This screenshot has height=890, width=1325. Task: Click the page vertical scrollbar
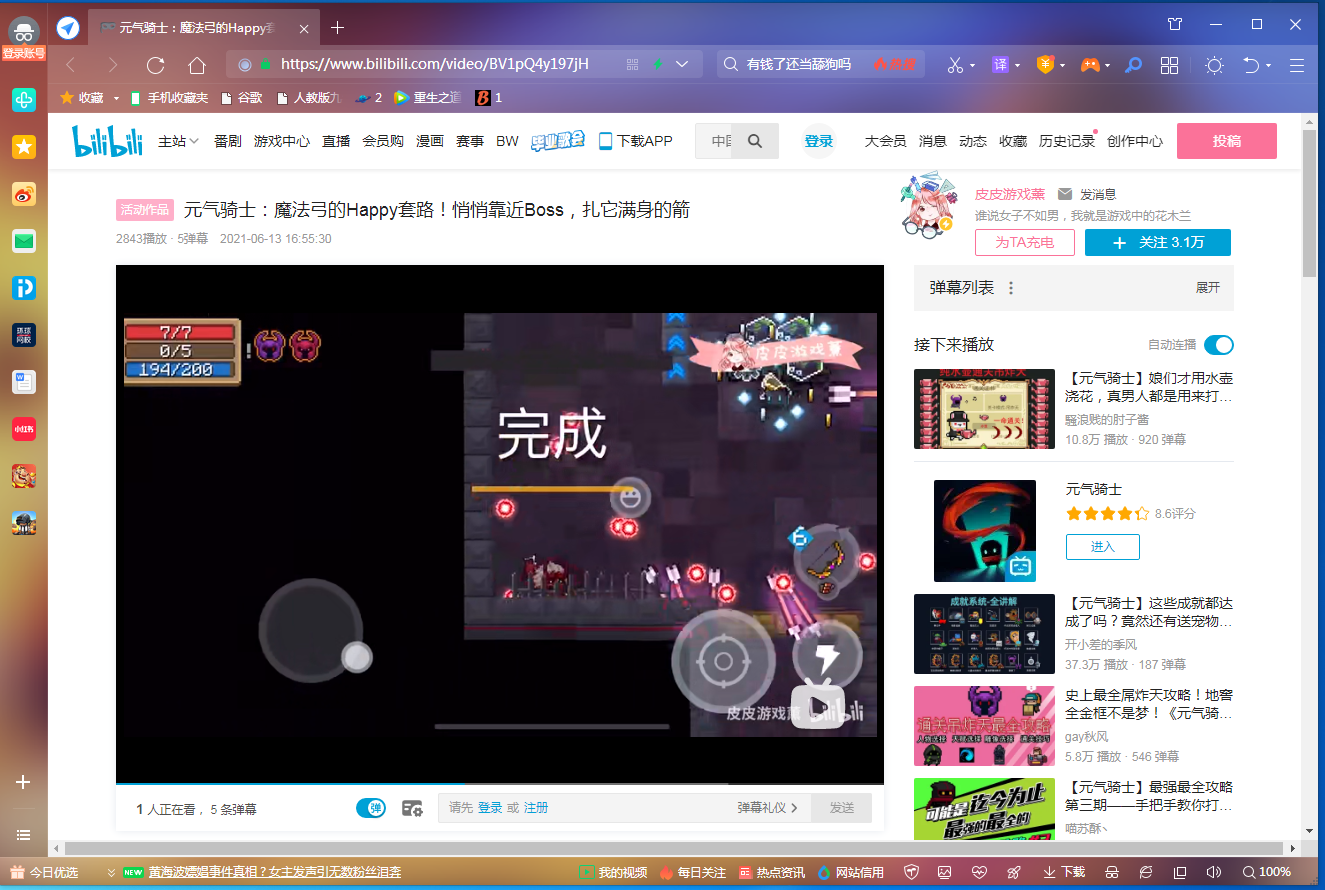(x=1309, y=205)
